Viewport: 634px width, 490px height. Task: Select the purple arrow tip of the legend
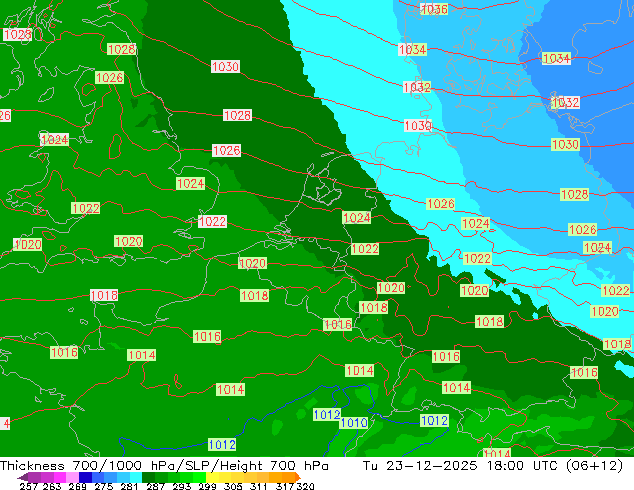(x=22, y=478)
